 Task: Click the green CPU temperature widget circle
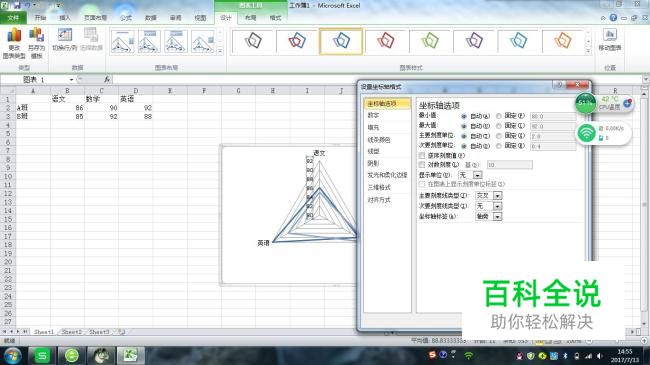pyautogui.click(x=585, y=103)
